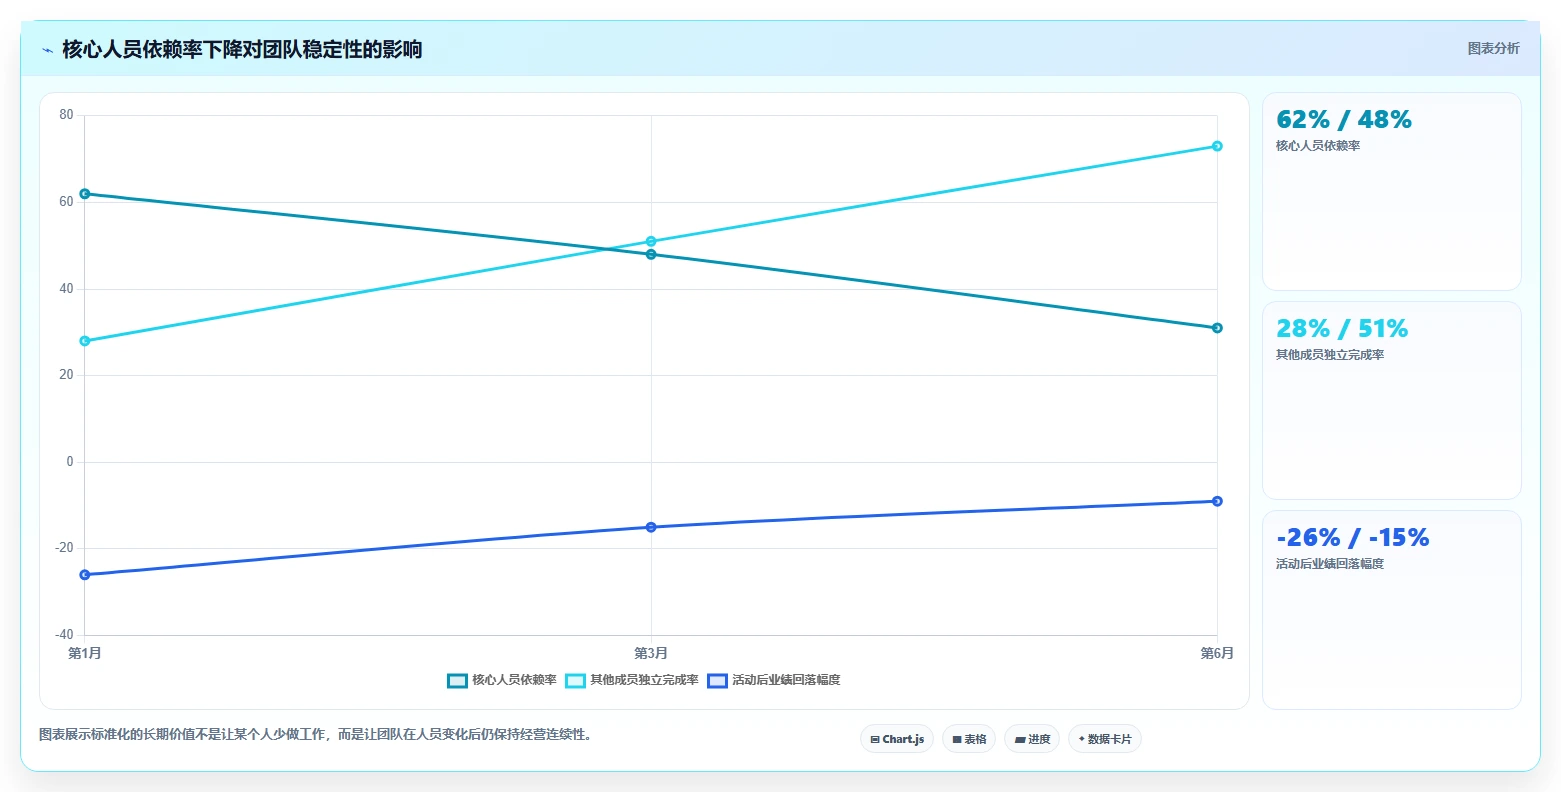Click the 62% / 48% card value
Image resolution: width=1561 pixels, height=792 pixels.
(1344, 120)
